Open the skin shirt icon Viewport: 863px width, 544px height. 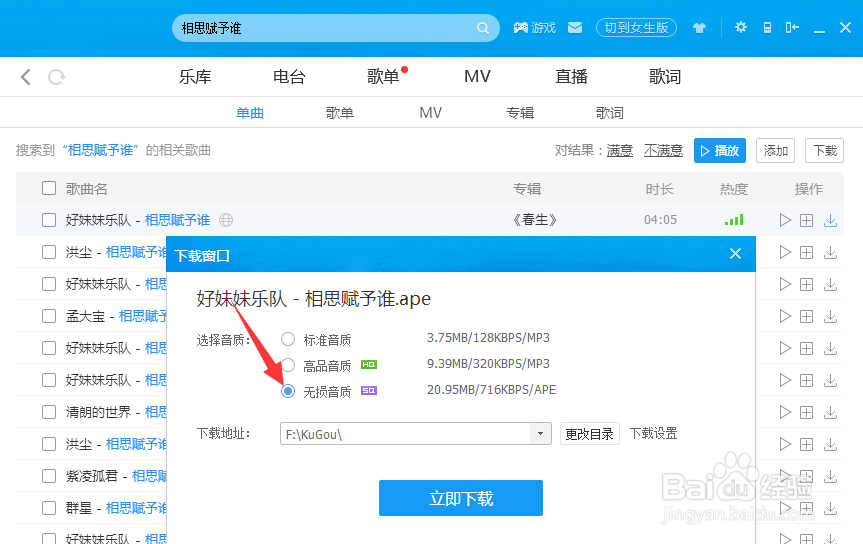(700, 28)
